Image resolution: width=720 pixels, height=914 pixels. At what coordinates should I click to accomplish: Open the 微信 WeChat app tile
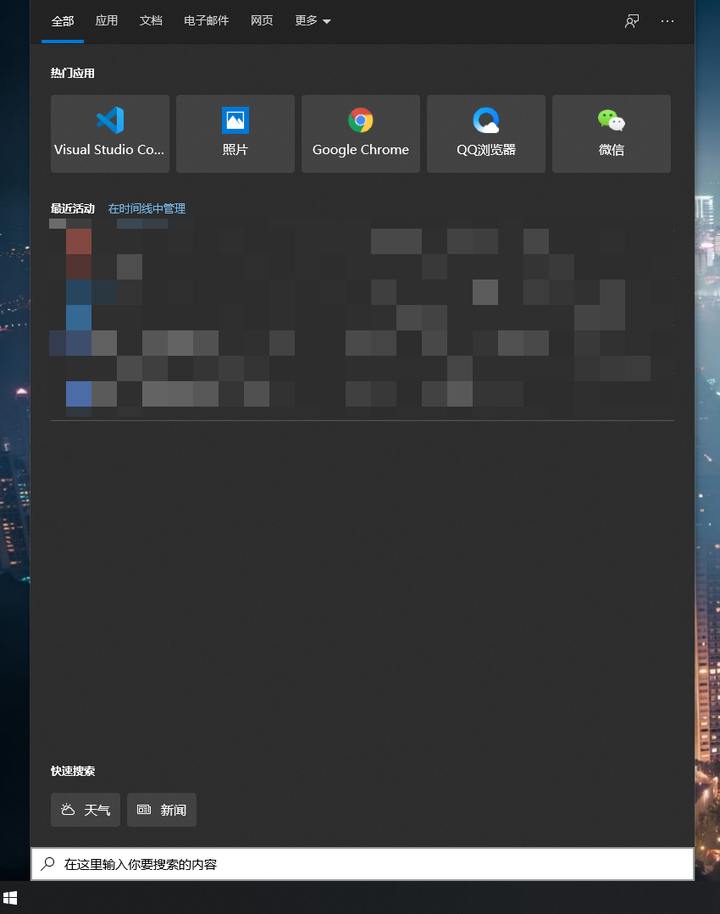point(611,133)
